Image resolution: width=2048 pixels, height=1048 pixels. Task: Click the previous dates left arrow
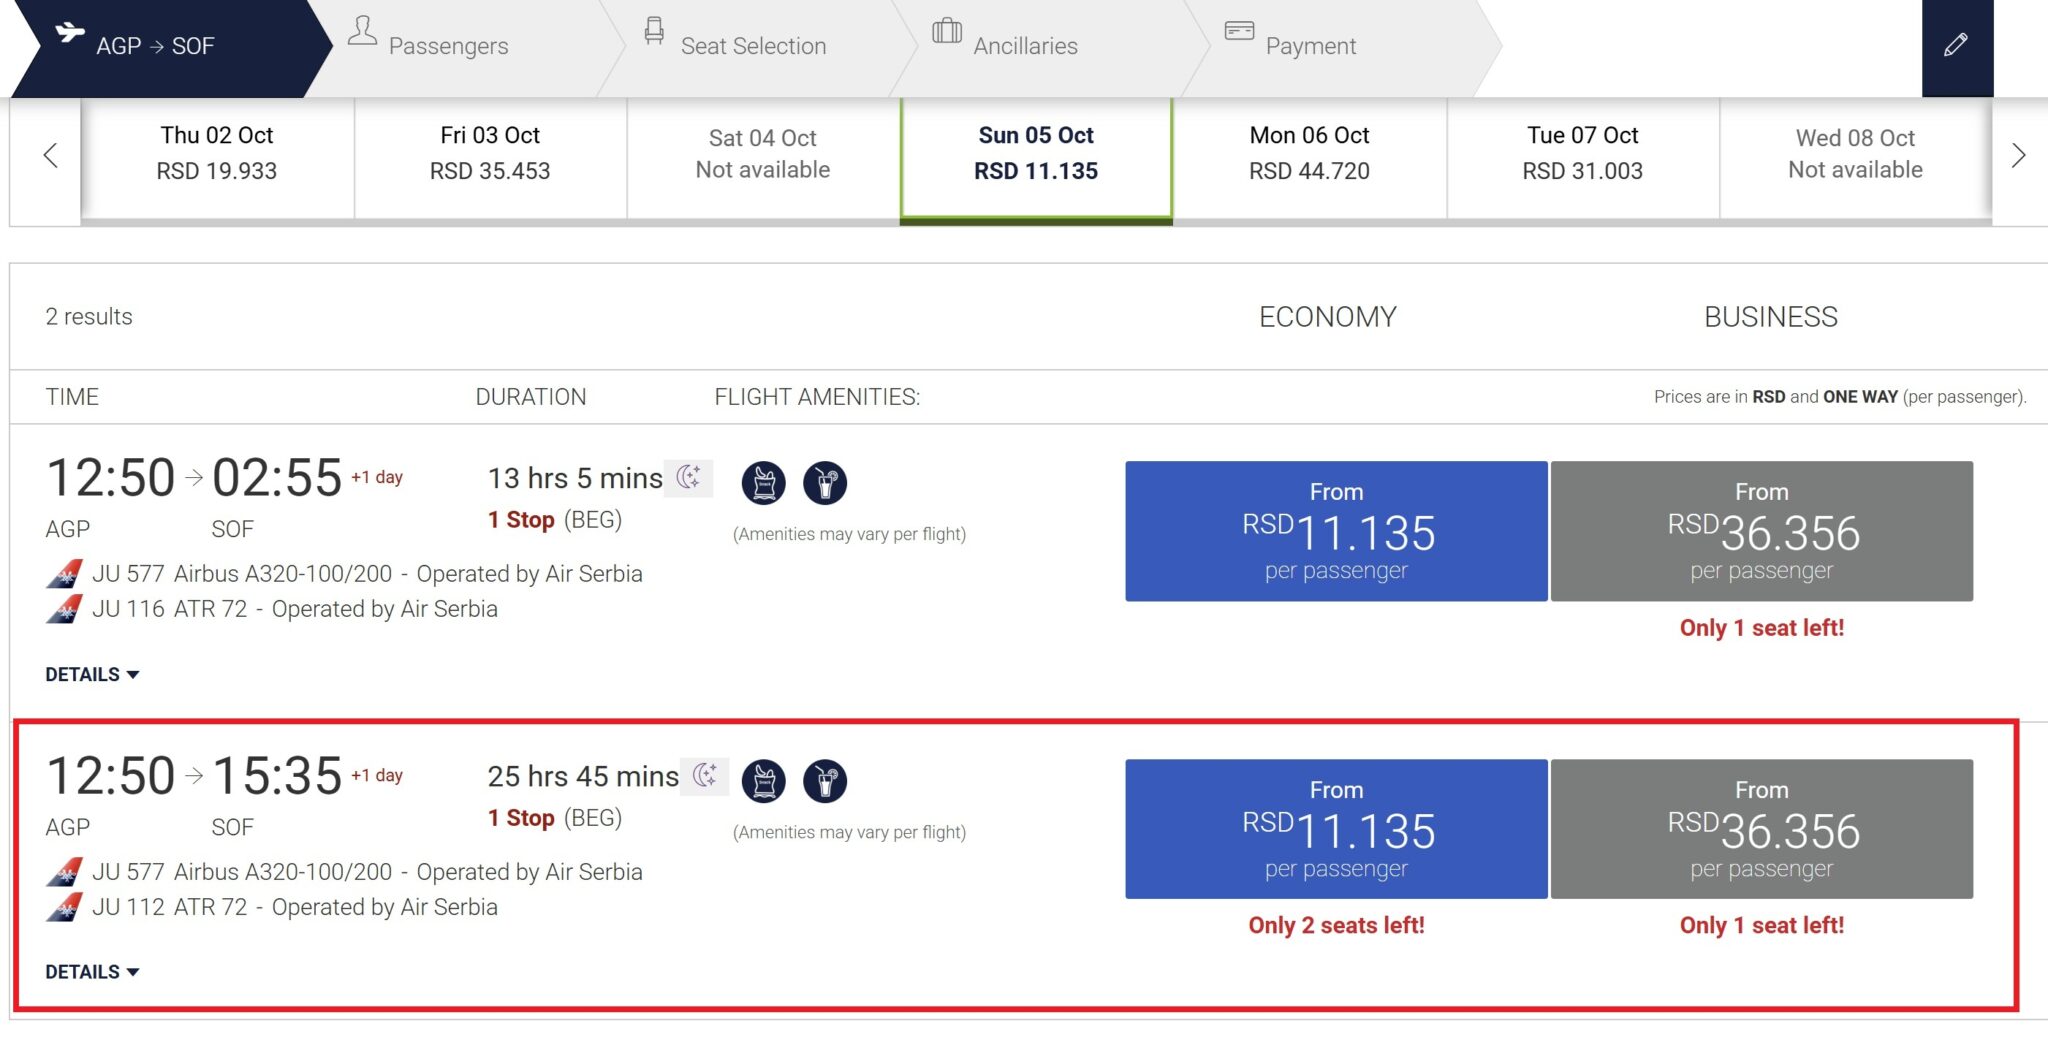click(x=50, y=155)
